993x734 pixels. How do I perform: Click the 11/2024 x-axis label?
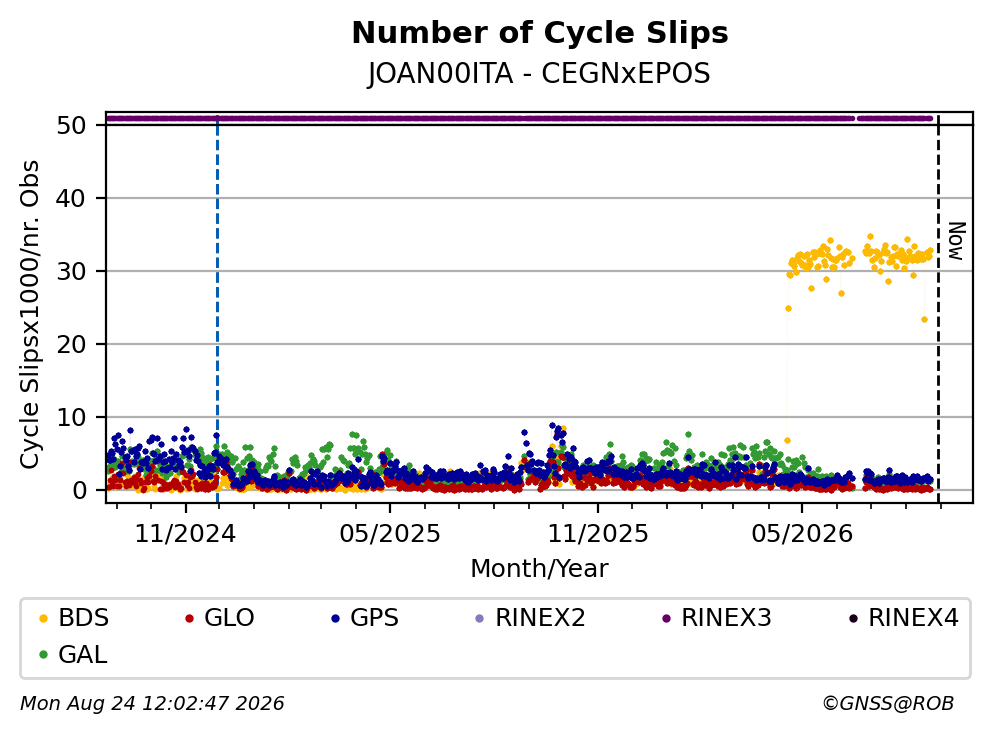(185, 534)
